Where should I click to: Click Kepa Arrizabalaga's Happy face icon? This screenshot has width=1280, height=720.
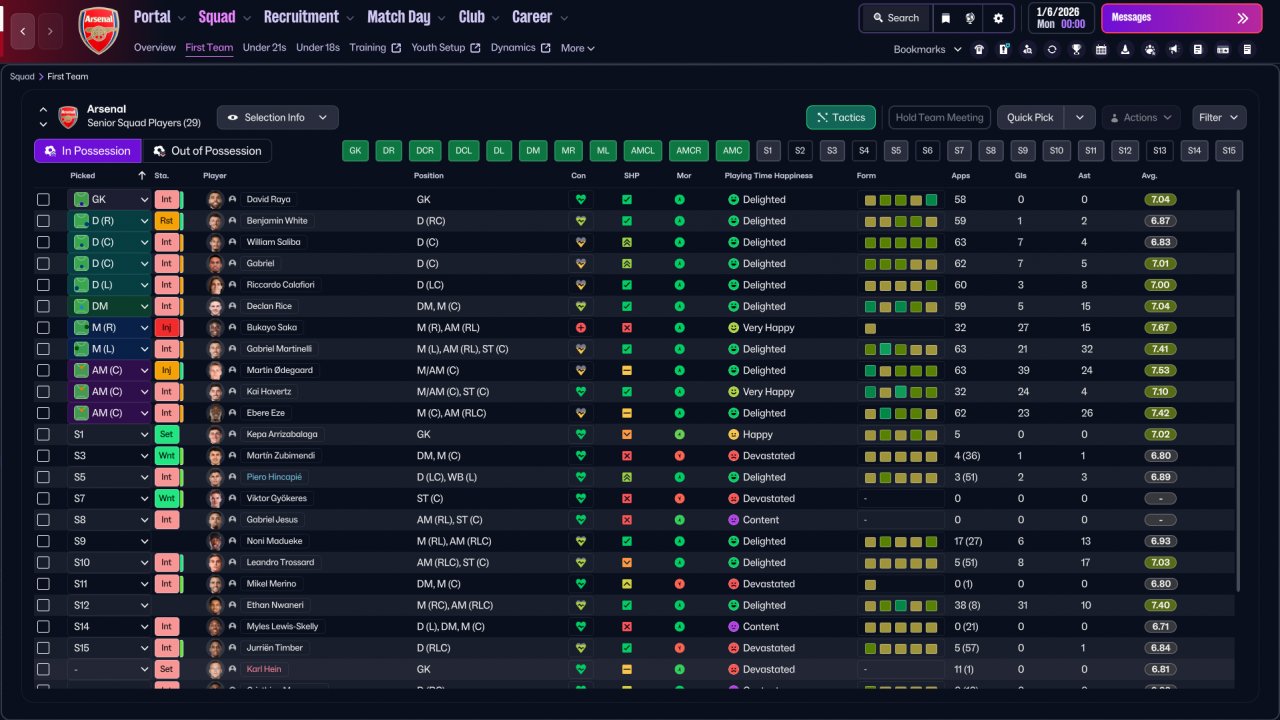pyautogui.click(x=733, y=435)
